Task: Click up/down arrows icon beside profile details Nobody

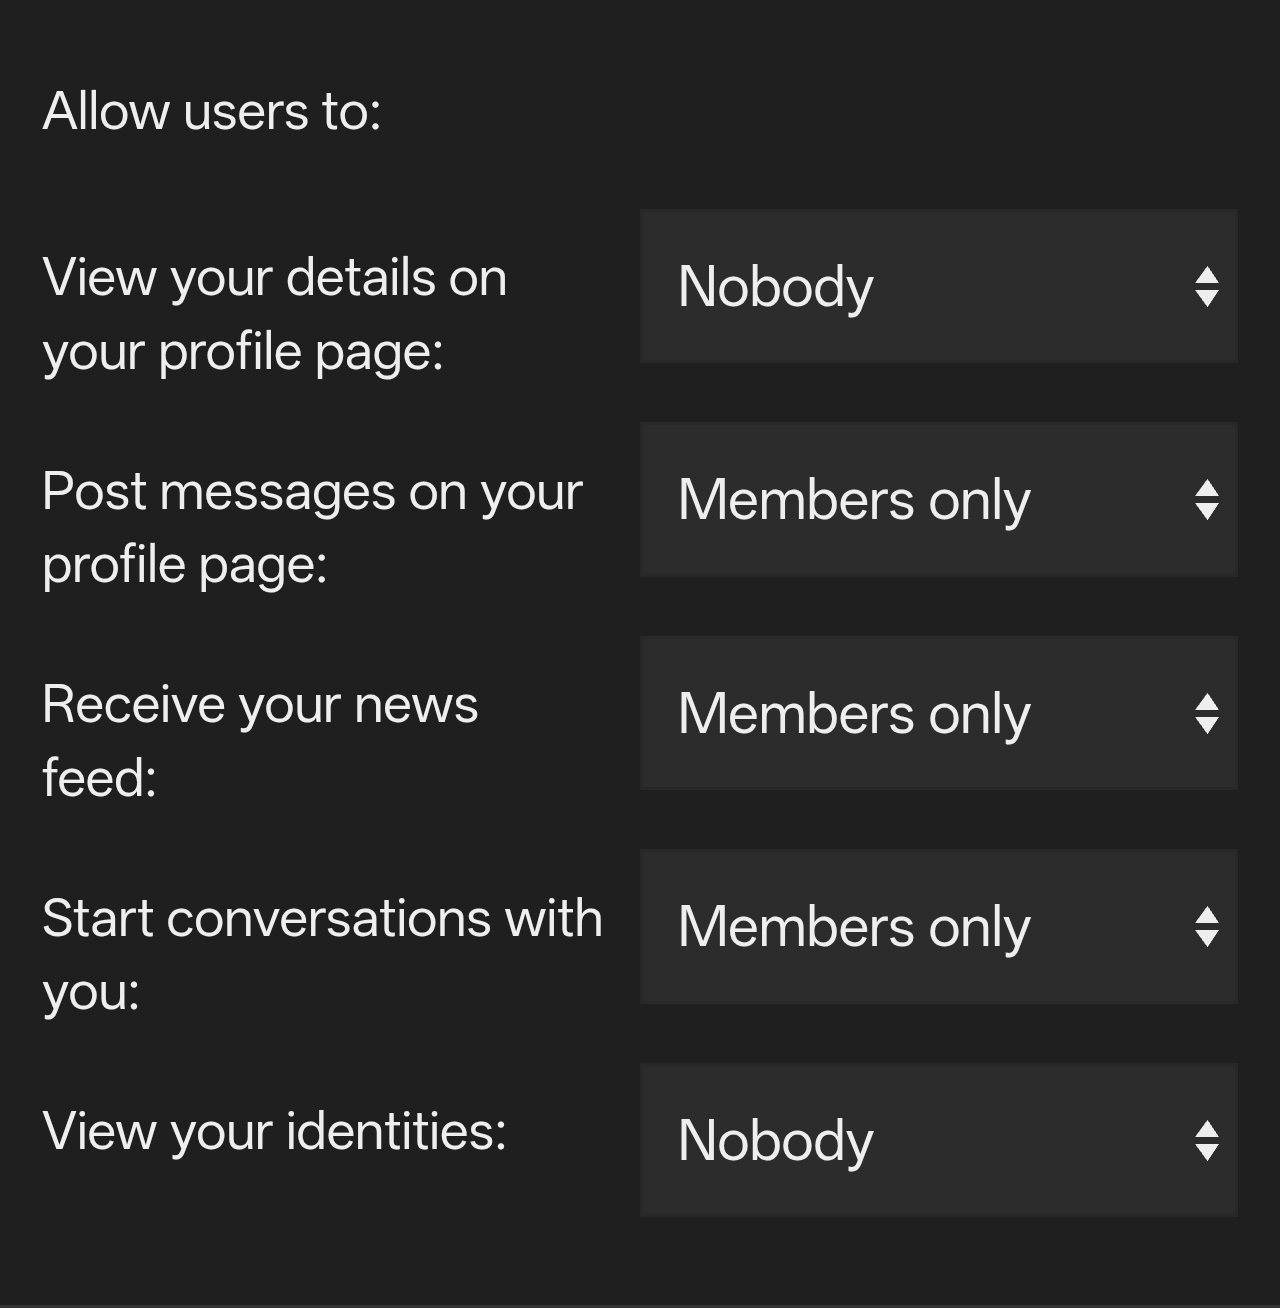Action: point(1207,287)
